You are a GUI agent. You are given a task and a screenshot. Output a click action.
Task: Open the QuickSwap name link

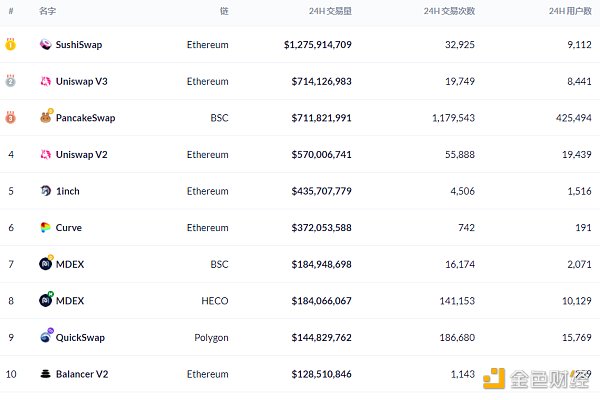pos(81,337)
